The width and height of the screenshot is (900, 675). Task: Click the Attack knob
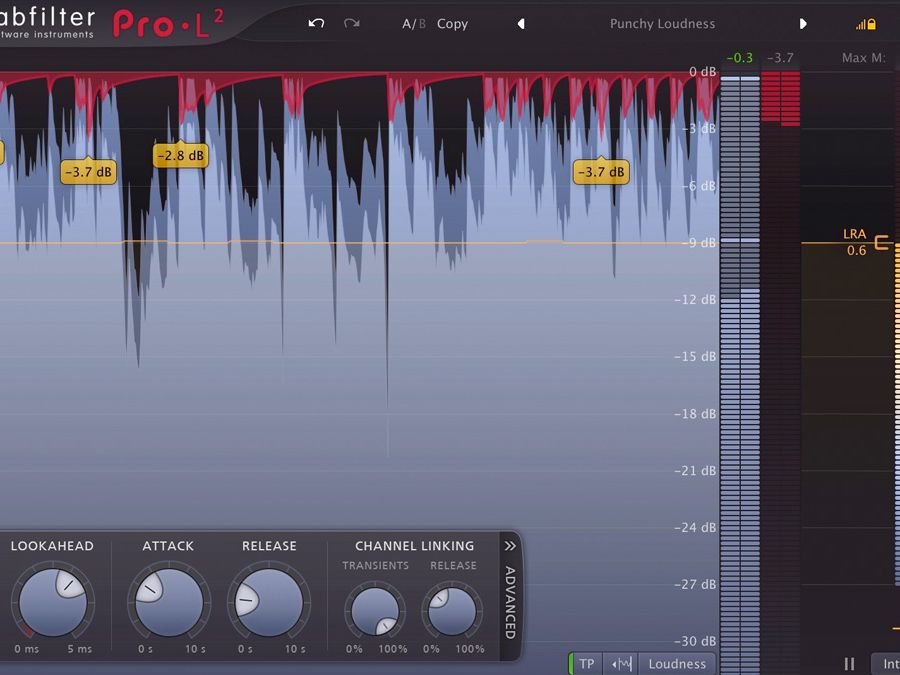pyautogui.click(x=169, y=602)
